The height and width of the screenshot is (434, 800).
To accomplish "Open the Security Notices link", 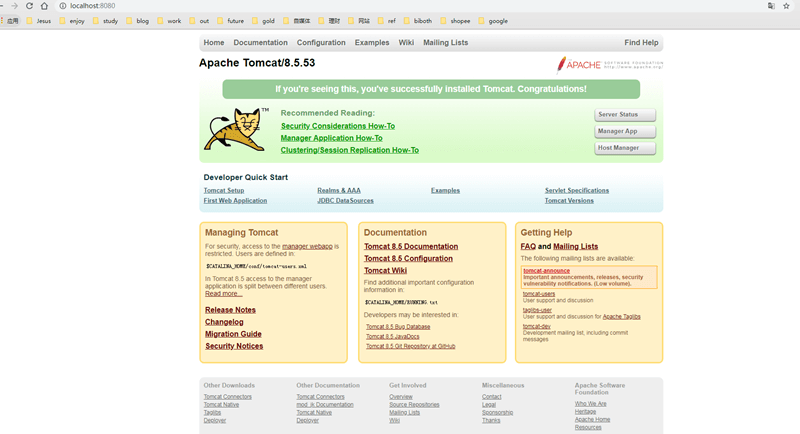I will click(234, 346).
